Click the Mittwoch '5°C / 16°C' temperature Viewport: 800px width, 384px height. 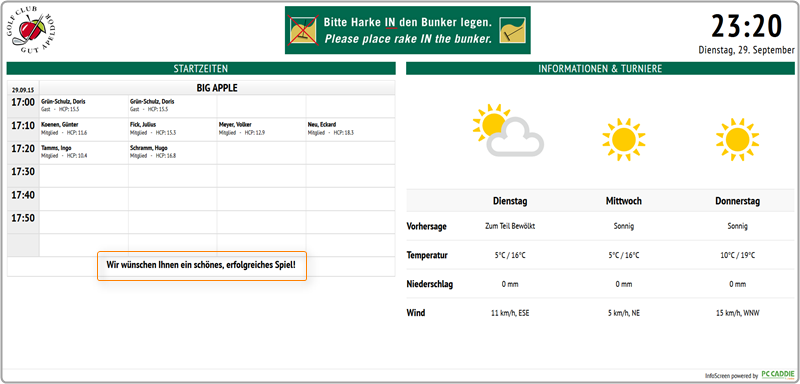(x=623, y=255)
